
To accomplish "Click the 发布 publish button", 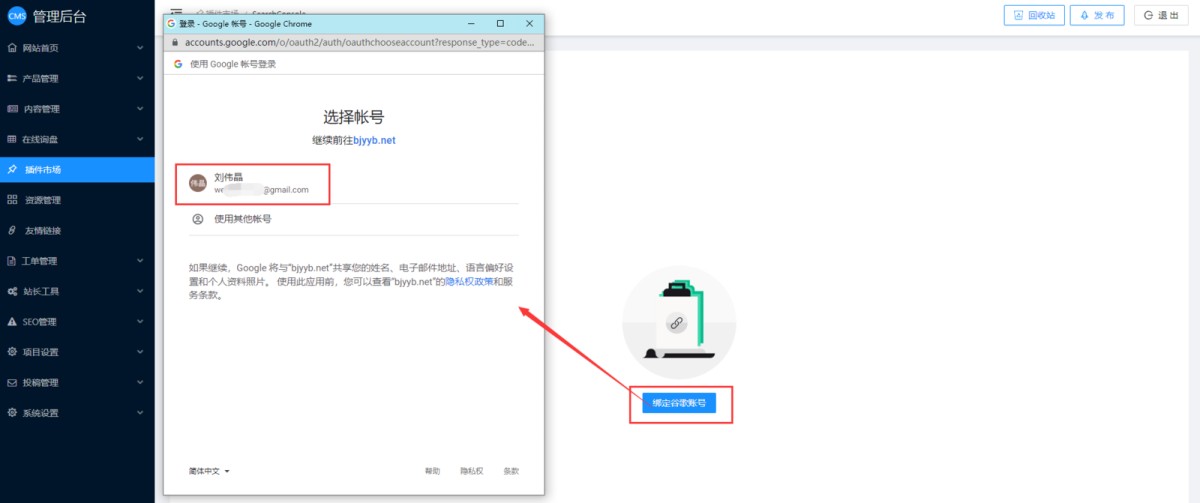I will pyautogui.click(x=1097, y=15).
